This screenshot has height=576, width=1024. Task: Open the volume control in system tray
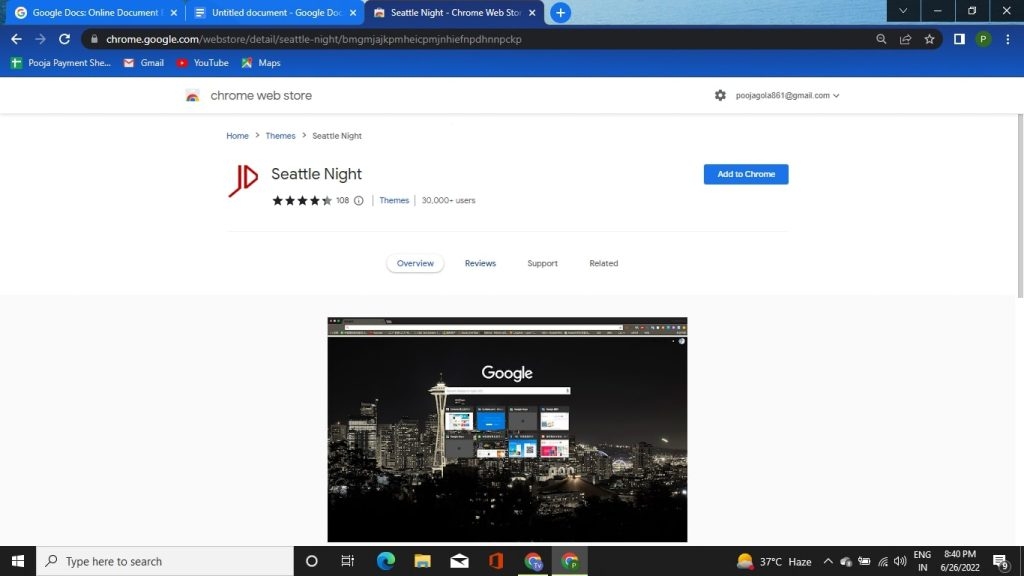click(x=900, y=562)
